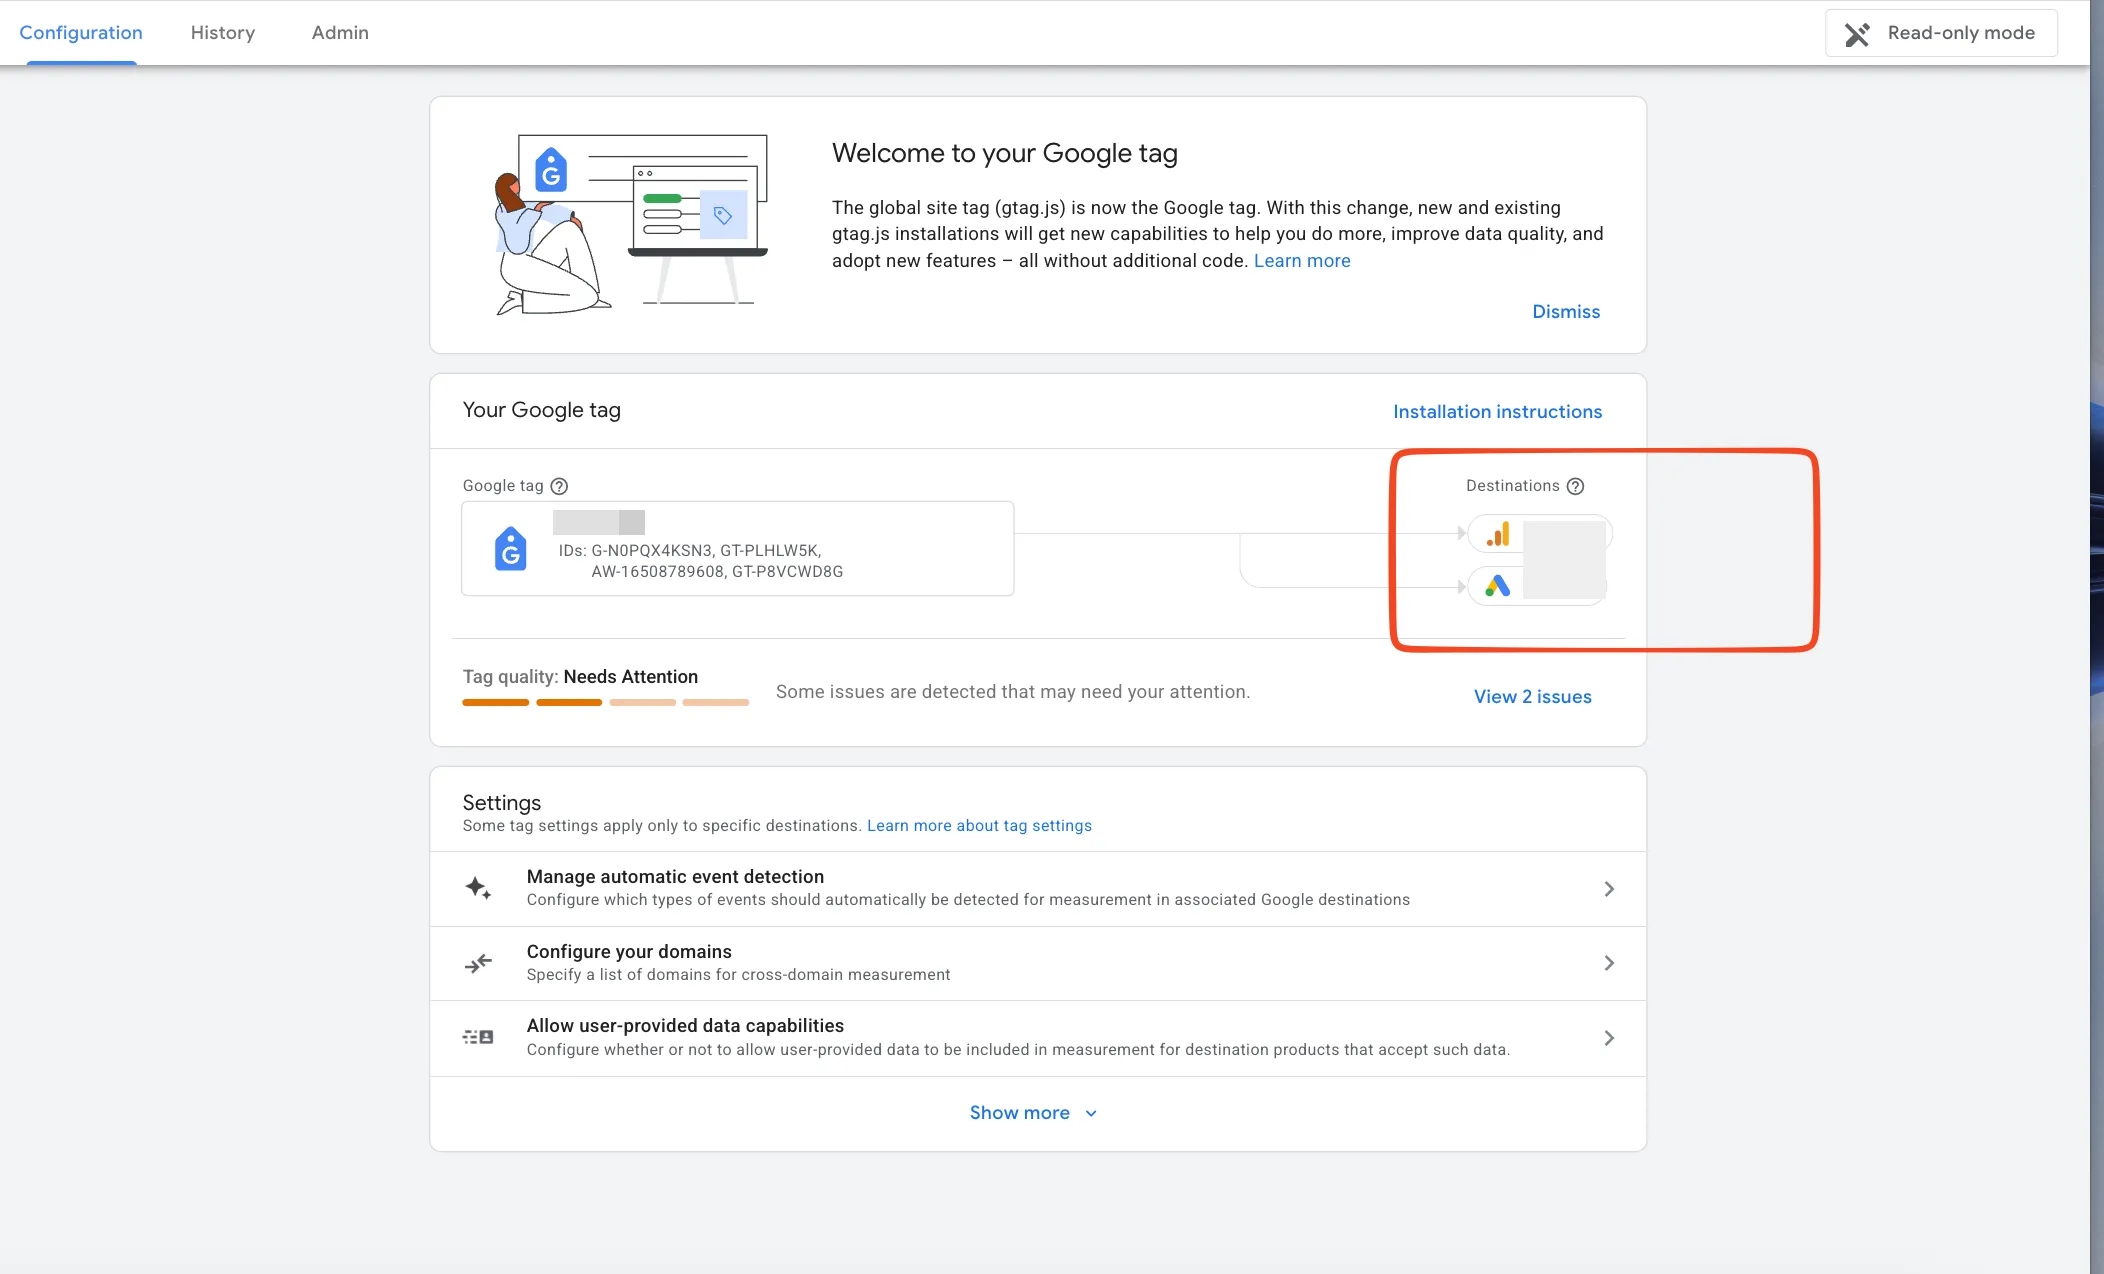Image resolution: width=2104 pixels, height=1274 pixels.
Task: Click the blue Google tag icon in the ID card
Action: pos(511,548)
